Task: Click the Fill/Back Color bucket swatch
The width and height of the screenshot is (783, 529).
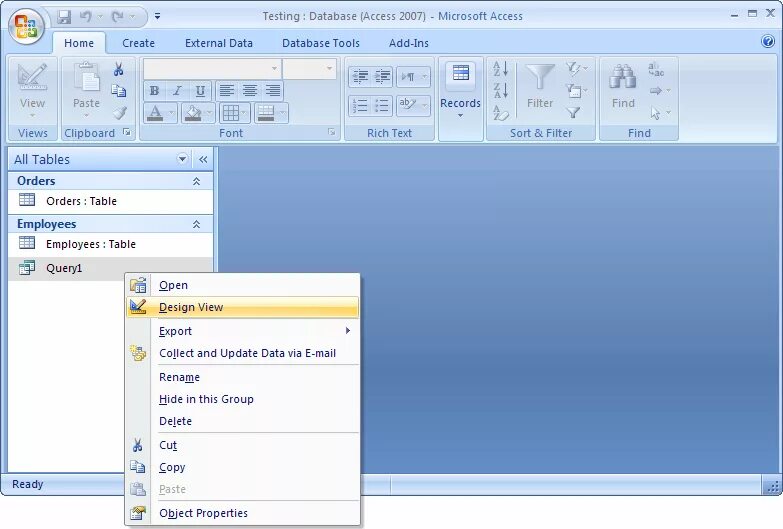Action: pos(193,113)
